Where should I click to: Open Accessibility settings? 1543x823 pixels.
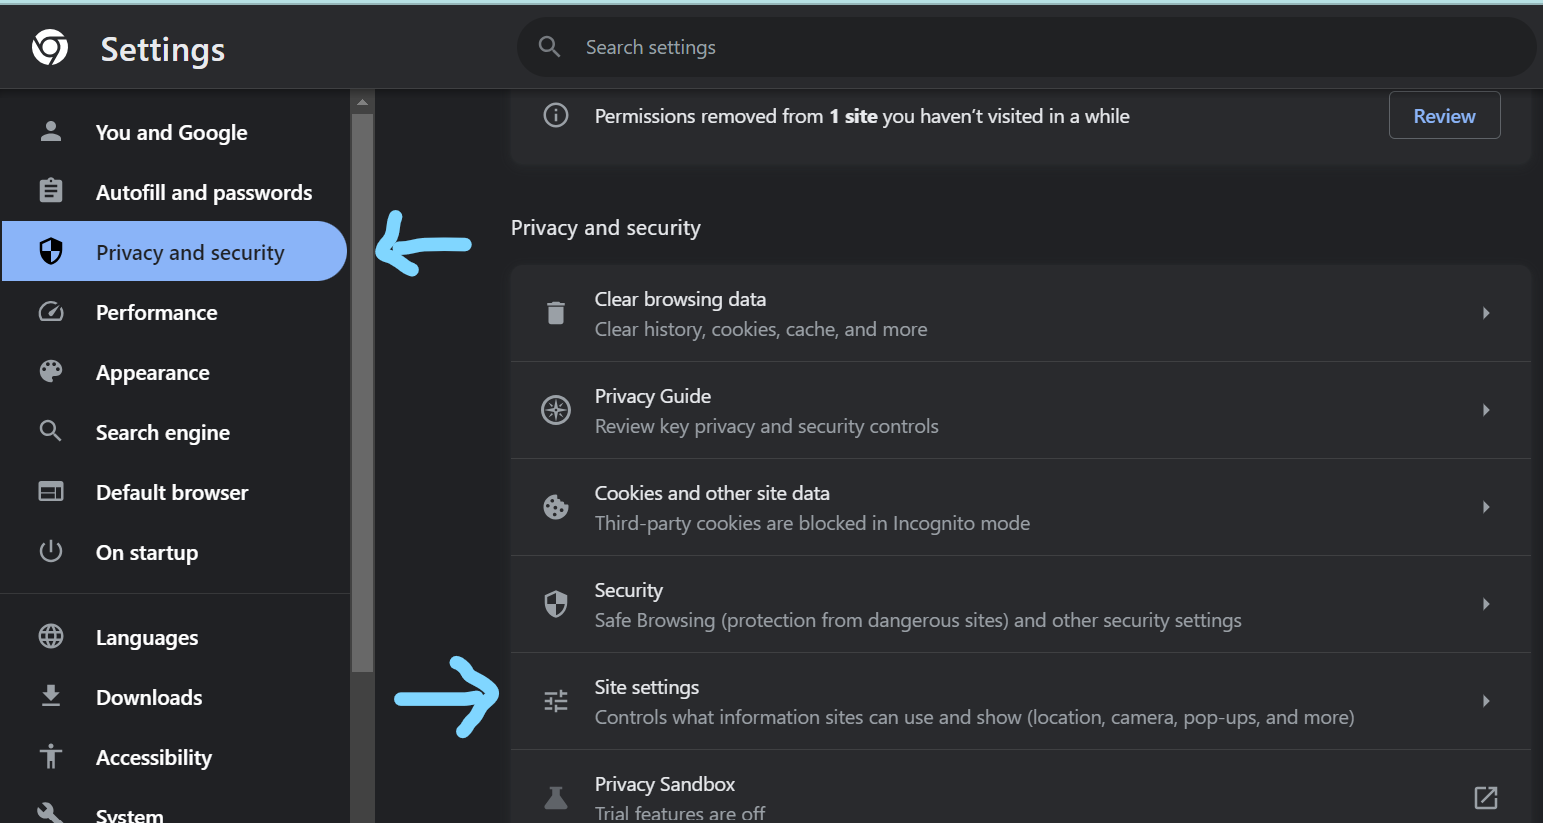click(x=175, y=757)
